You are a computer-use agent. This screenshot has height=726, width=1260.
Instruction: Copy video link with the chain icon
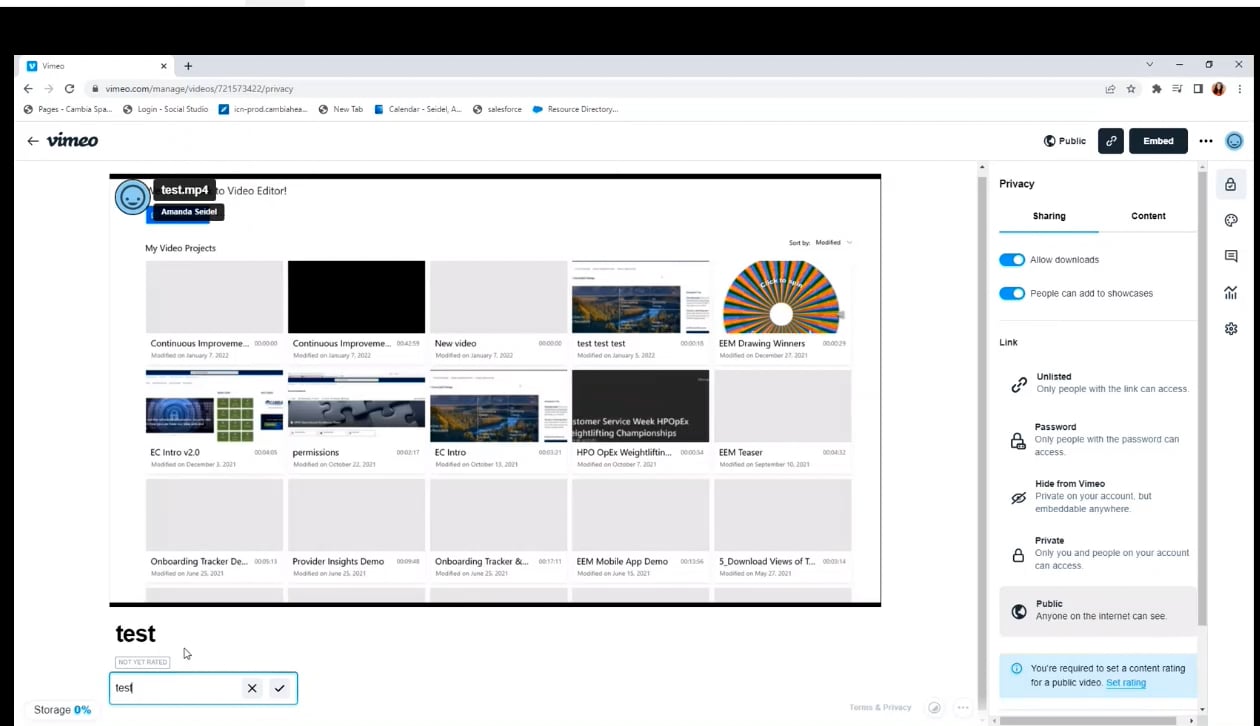tap(1111, 141)
